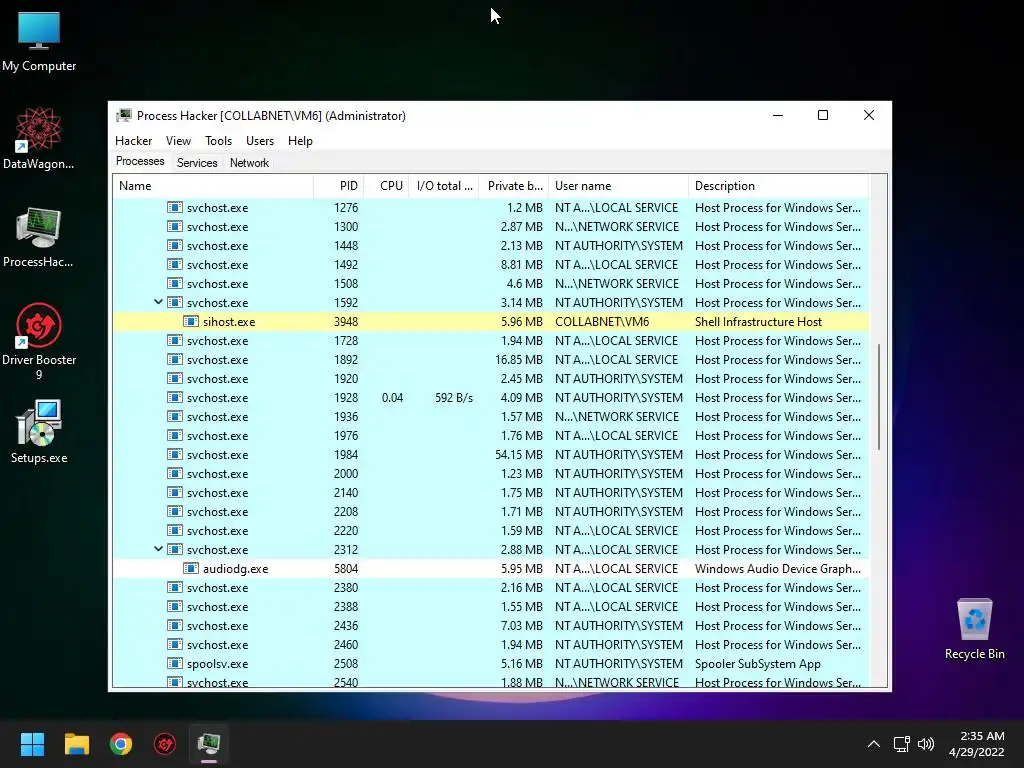Sort by the PID column header

(339, 185)
